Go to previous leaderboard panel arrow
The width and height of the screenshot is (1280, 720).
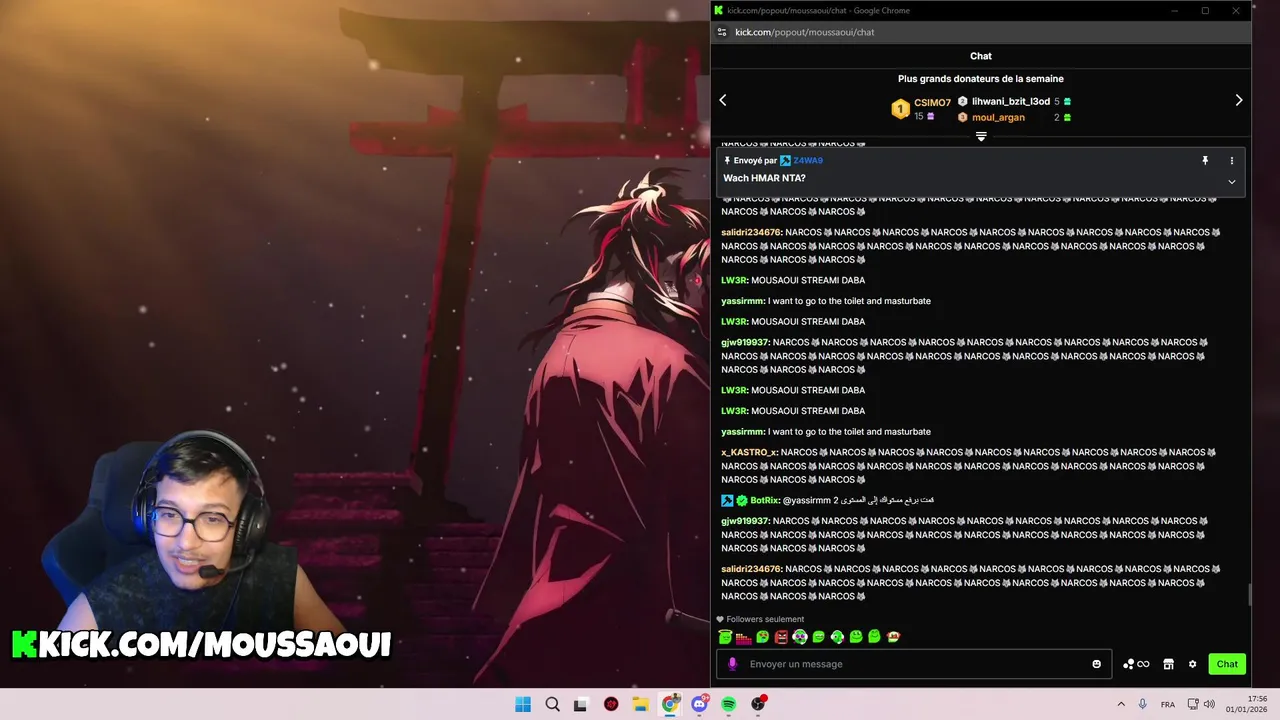723,100
